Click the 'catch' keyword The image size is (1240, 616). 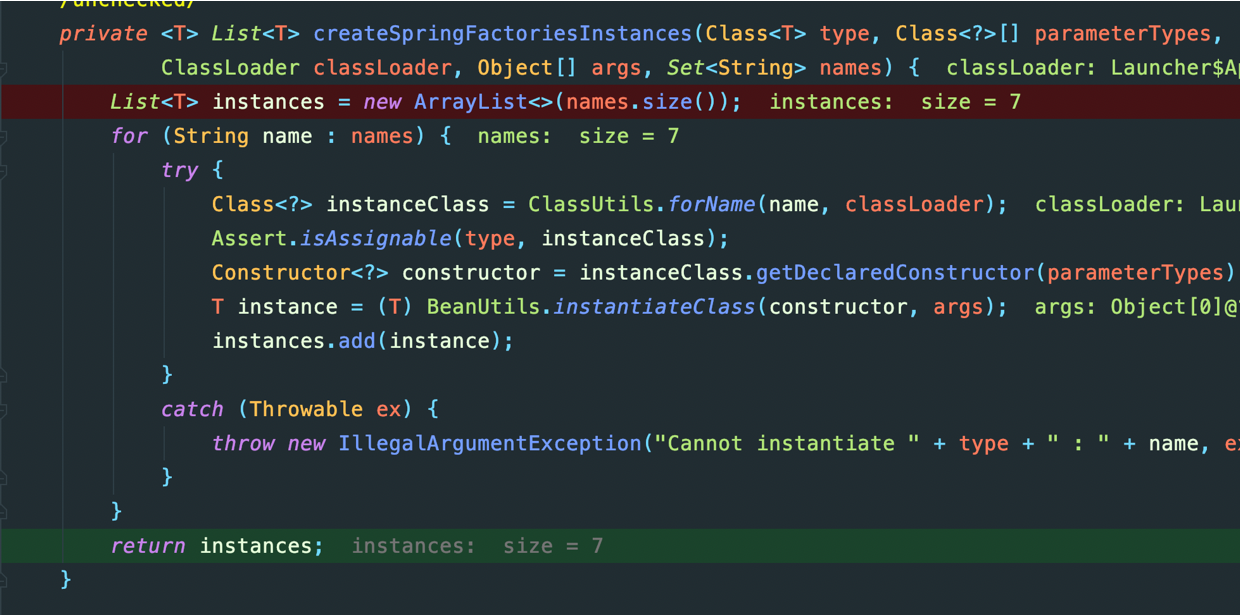pos(192,408)
